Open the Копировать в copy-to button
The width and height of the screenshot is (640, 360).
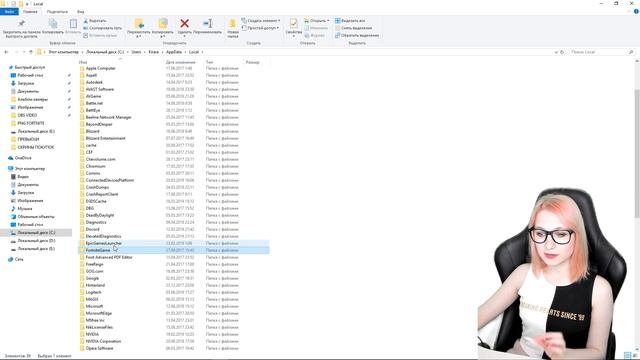coord(162,28)
